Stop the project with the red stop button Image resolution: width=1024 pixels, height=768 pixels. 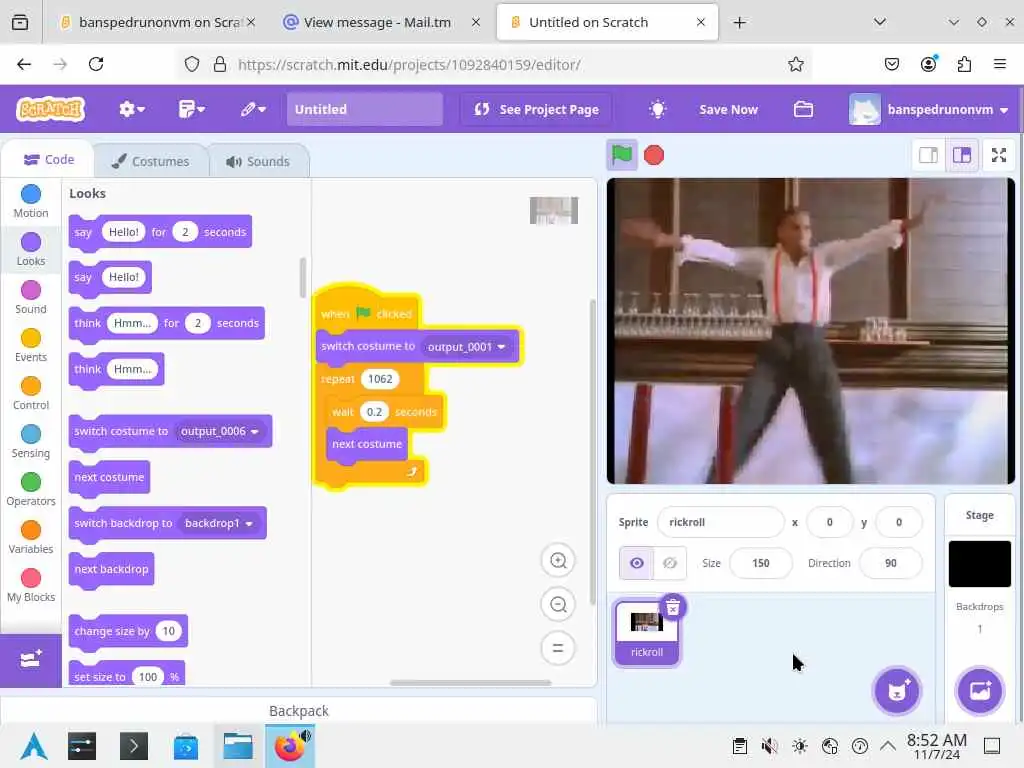[x=654, y=155]
